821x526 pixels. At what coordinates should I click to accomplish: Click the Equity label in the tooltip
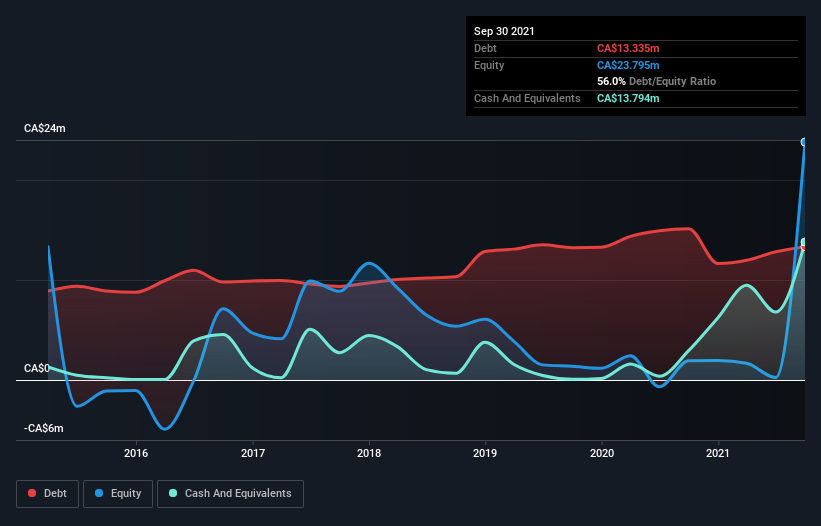489,65
